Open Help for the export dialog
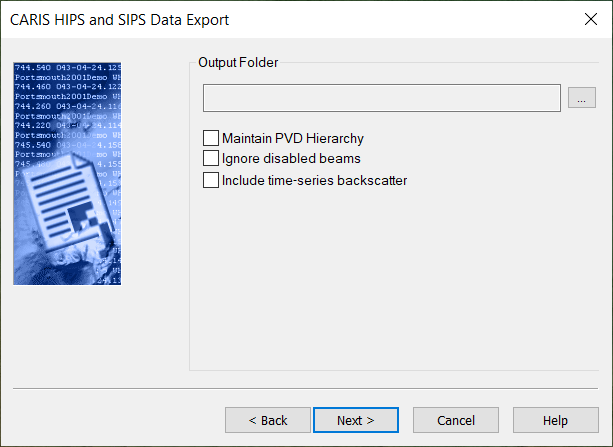 coord(555,420)
